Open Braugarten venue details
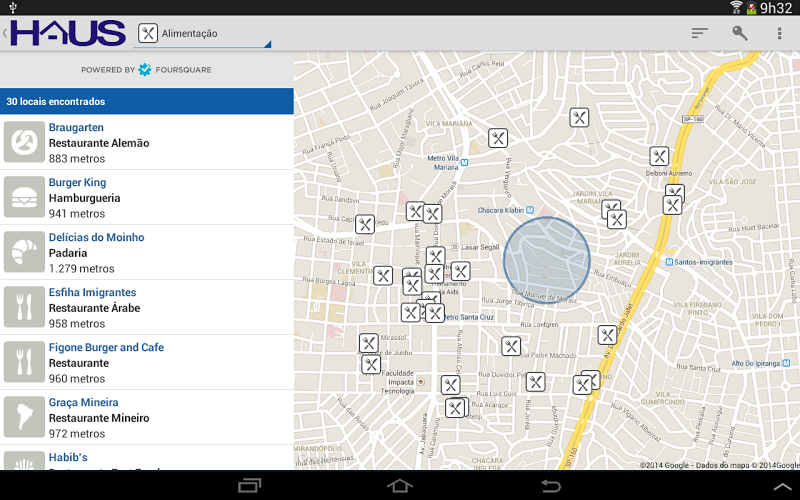The width and height of the screenshot is (800, 500). pyautogui.click(x=147, y=142)
